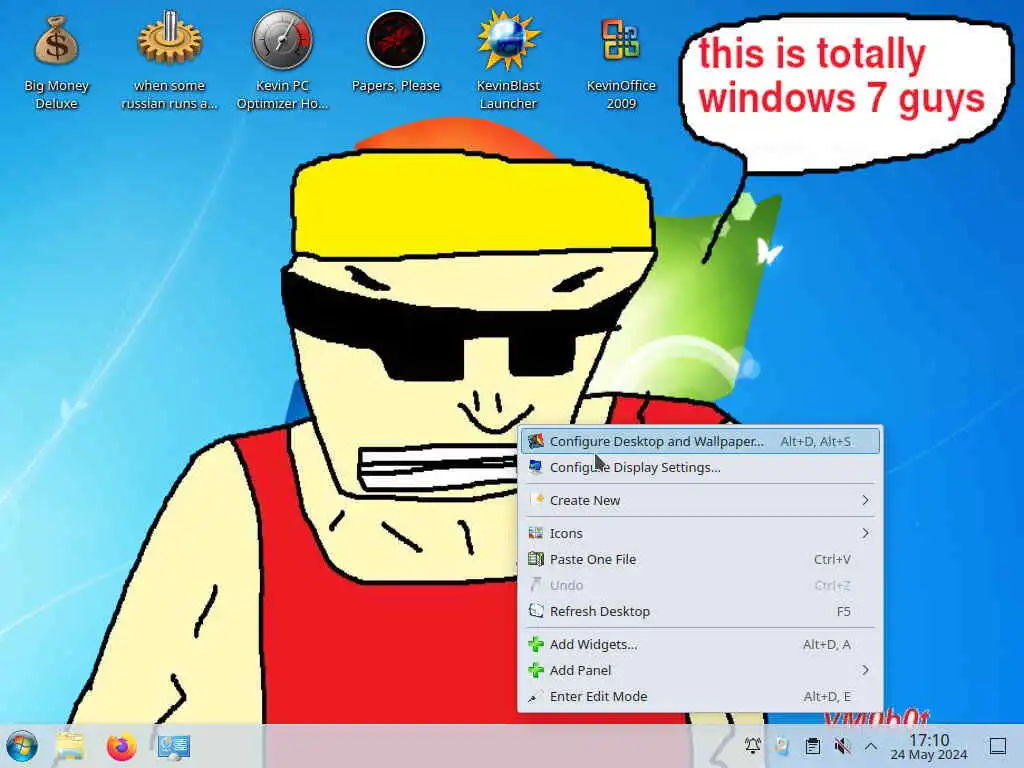Open the Add Panel submenu
The width and height of the screenshot is (1024, 768).
(x=700, y=670)
